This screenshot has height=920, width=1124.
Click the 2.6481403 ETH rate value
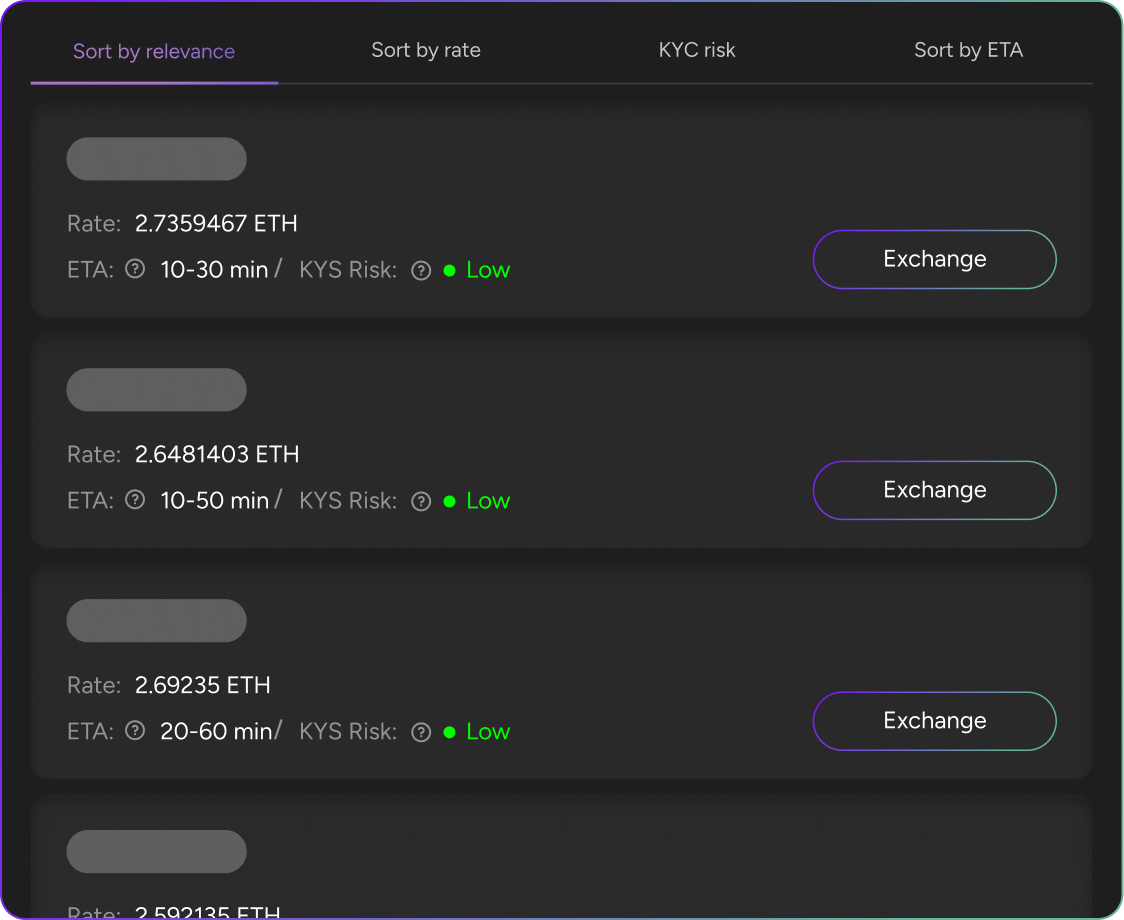click(217, 454)
